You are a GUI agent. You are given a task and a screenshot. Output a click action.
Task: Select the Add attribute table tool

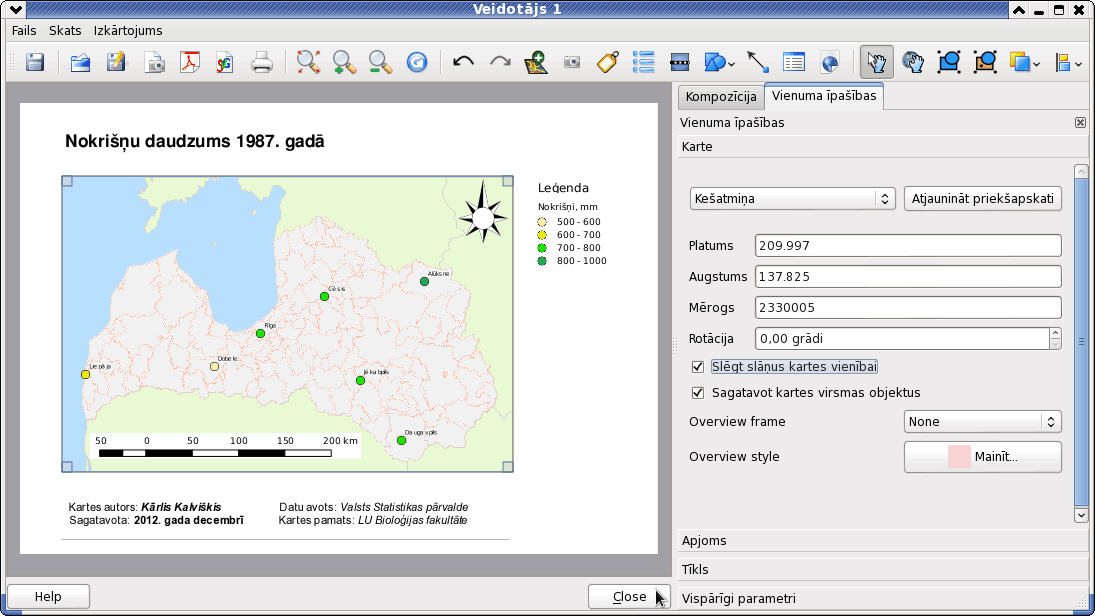(794, 62)
